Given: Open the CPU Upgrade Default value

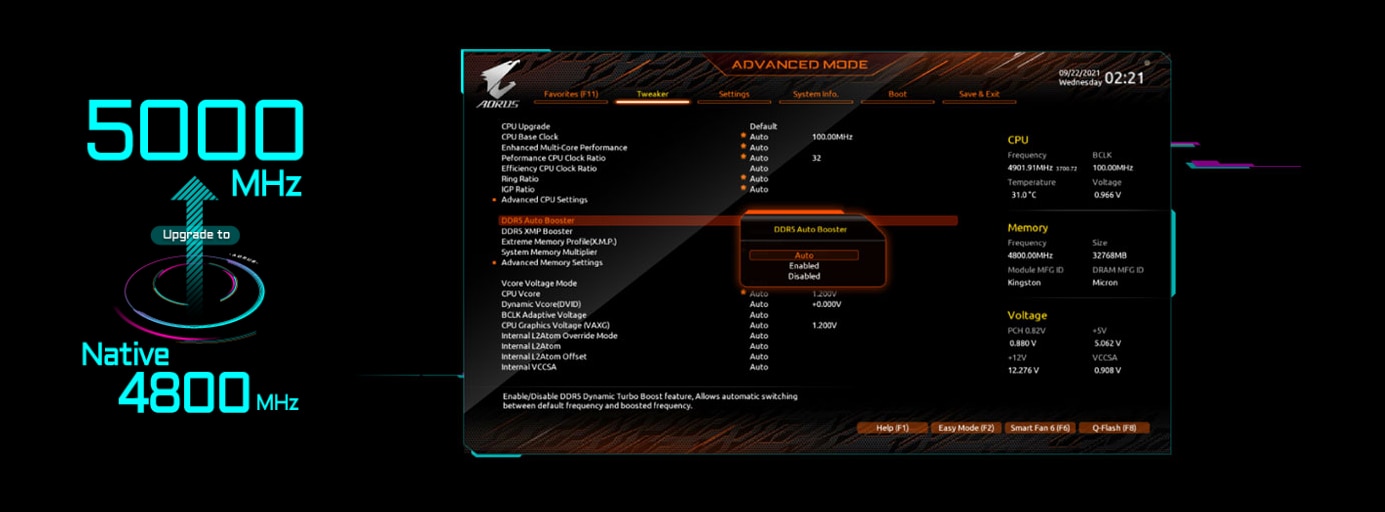Looking at the screenshot, I should pyautogui.click(x=763, y=126).
